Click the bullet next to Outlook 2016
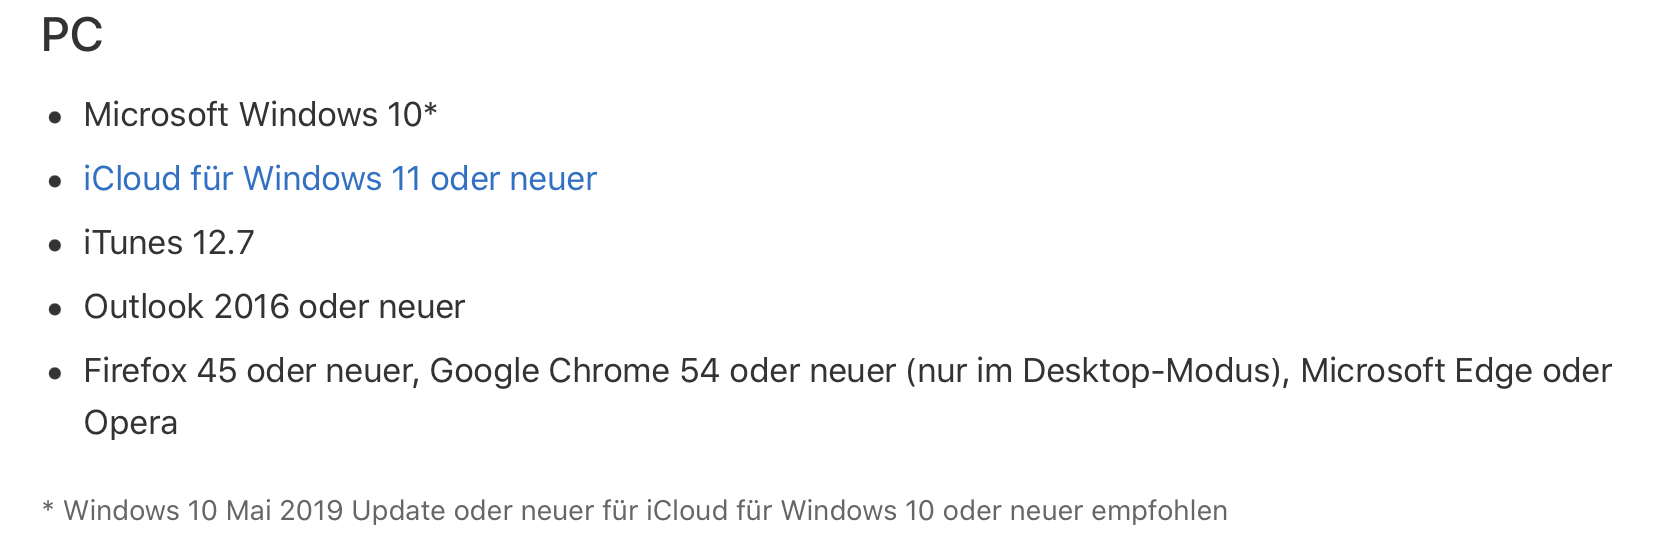1660x548 pixels. tap(55, 309)
